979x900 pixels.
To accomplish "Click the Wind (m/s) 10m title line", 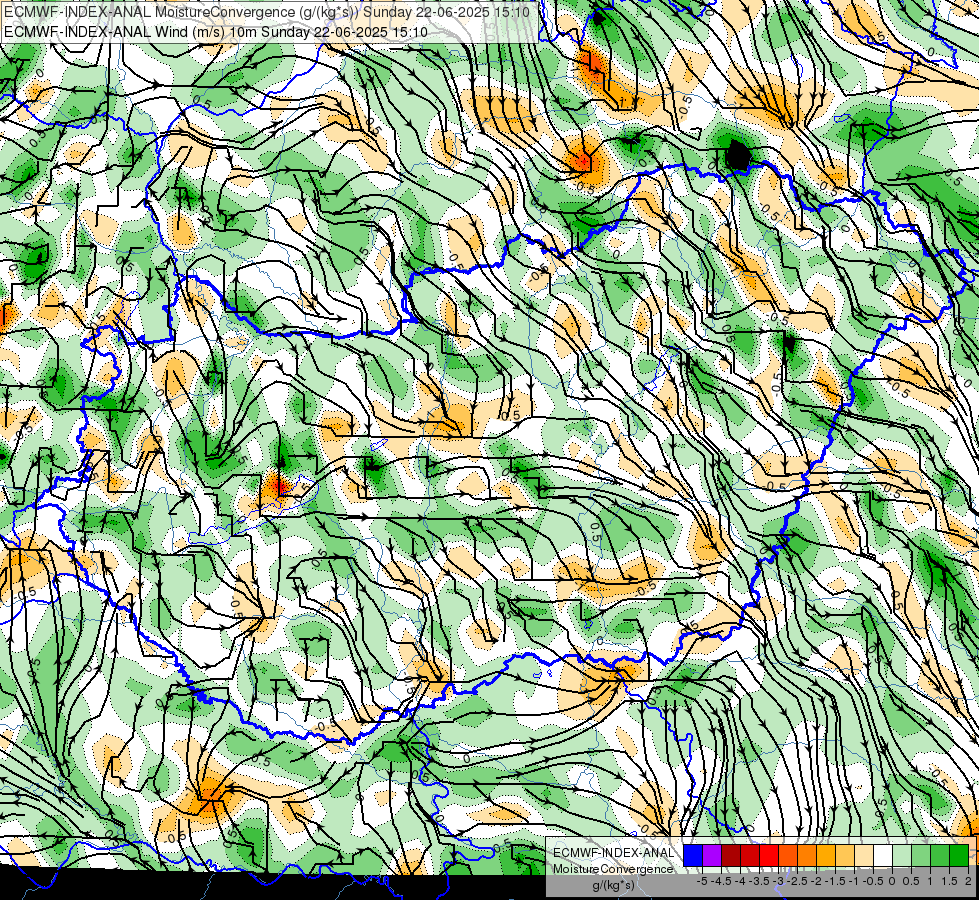I will (215, 31).
